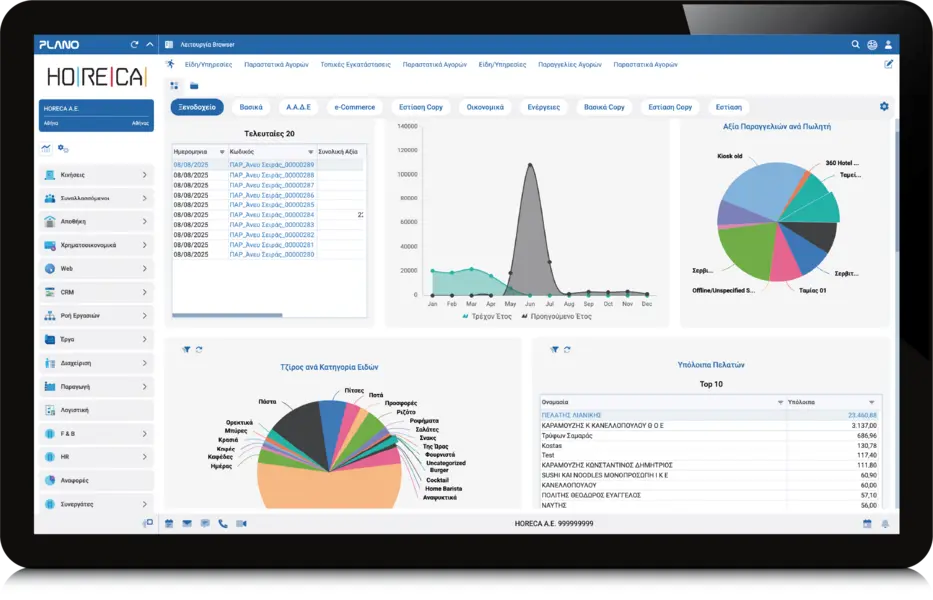Collapse header with the up chevron near PLANO
The width and height of the screenshot is (933, 600).
tap(150, 45)
